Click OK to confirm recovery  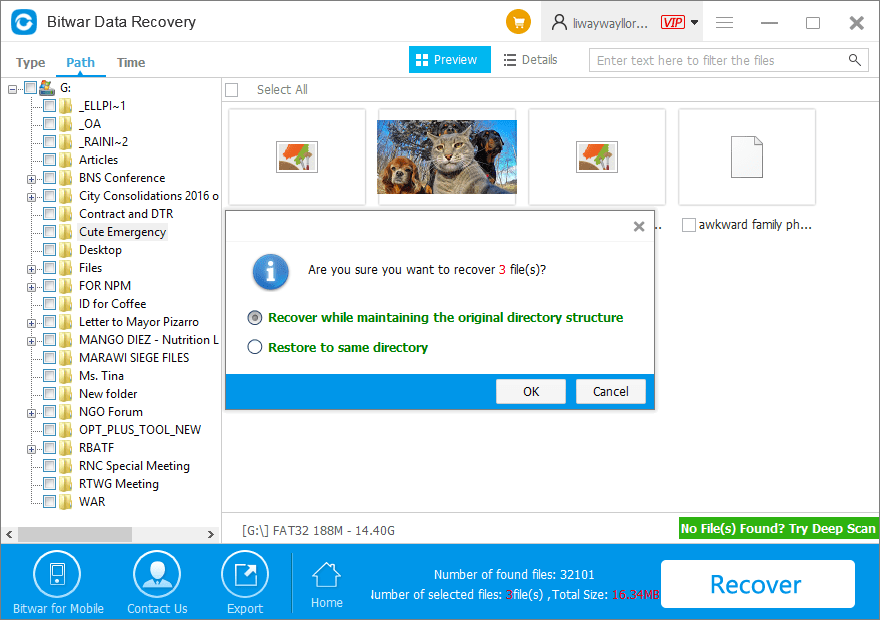click(531, 391)
